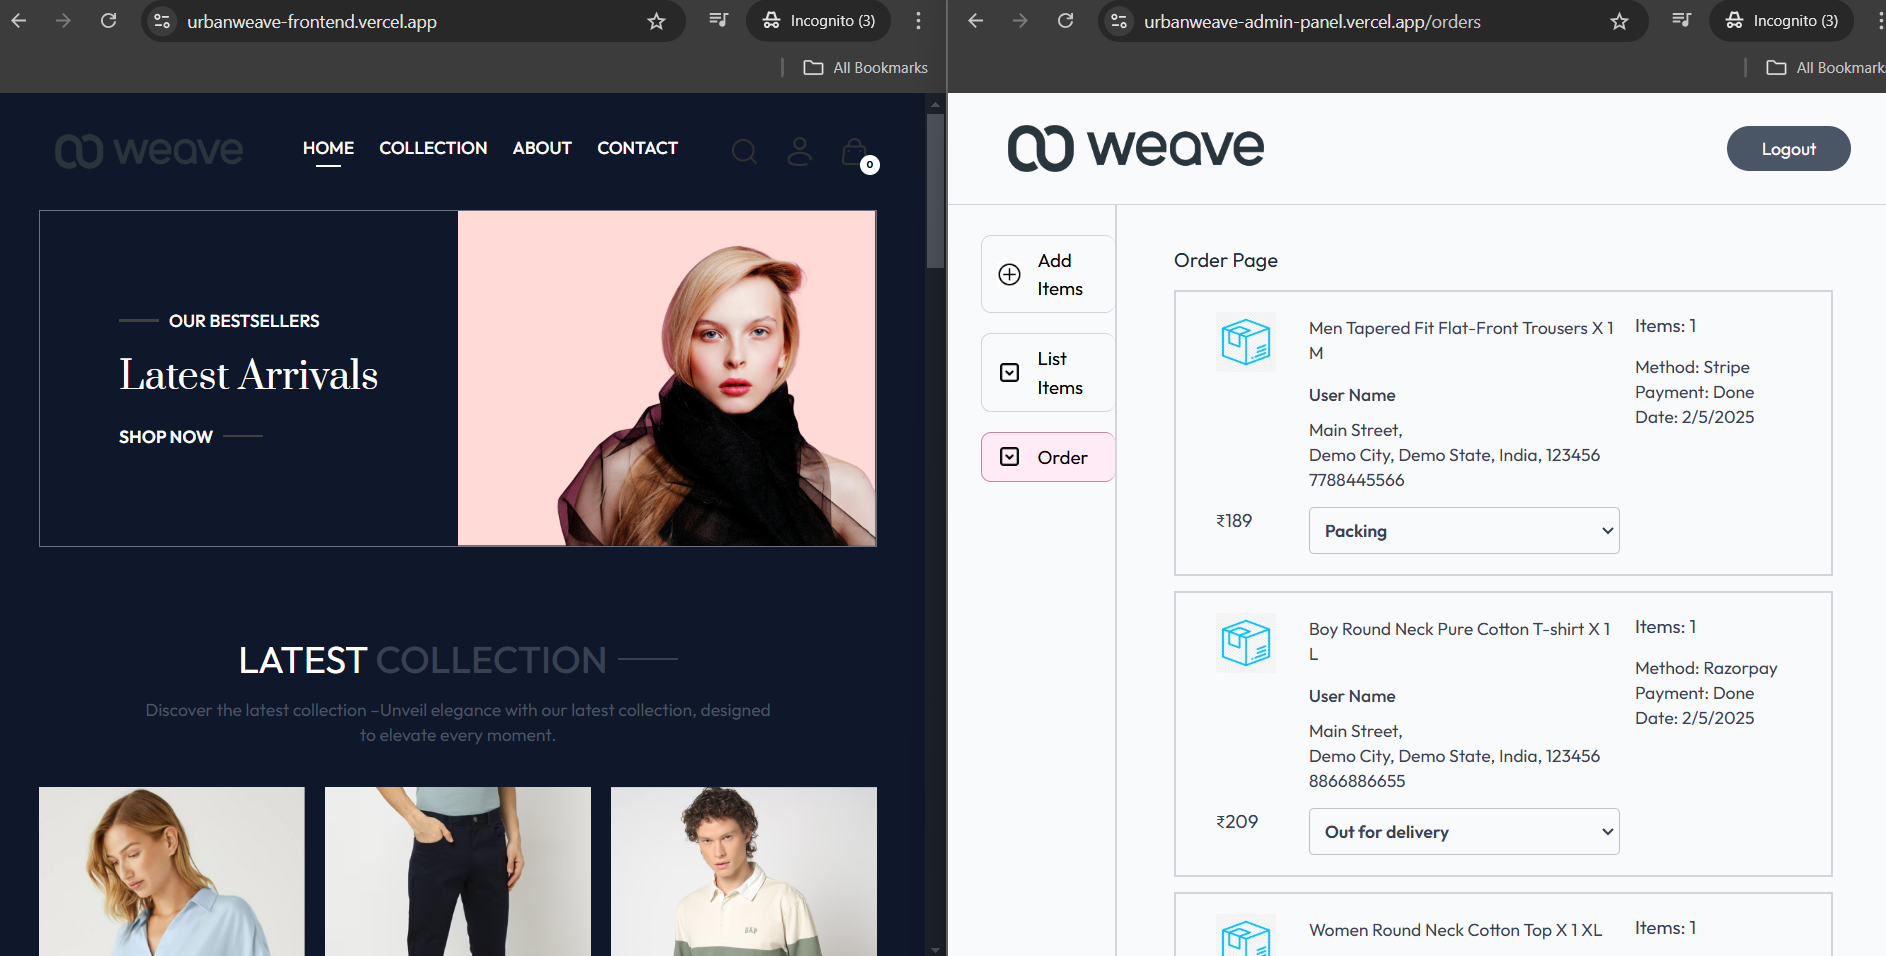Click the Logout button in the admin panel
The image size is (1886, 956).
[x=1789, y=148]
